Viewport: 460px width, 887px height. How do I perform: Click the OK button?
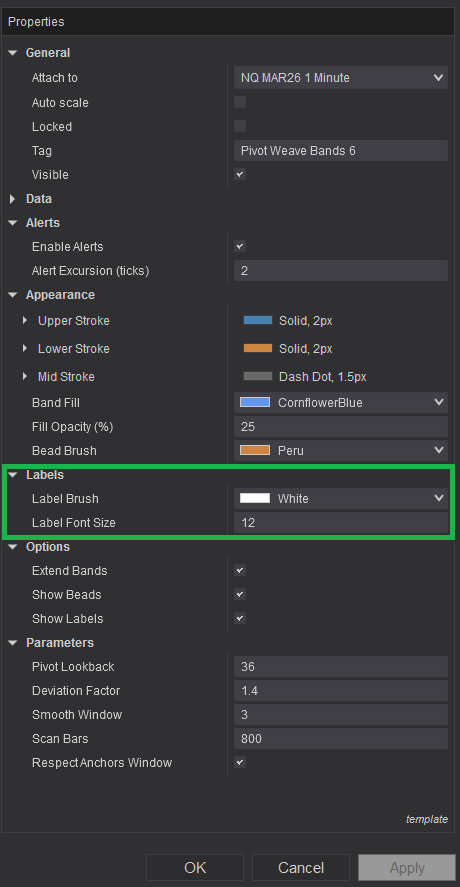[195, 868]
